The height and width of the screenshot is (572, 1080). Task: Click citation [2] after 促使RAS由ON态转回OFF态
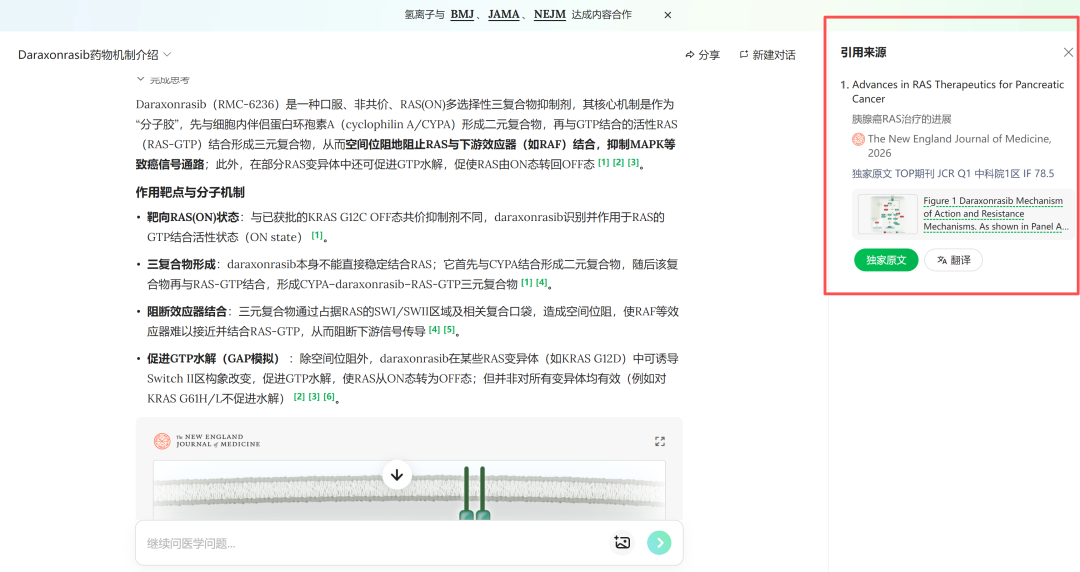click(619, 163)
